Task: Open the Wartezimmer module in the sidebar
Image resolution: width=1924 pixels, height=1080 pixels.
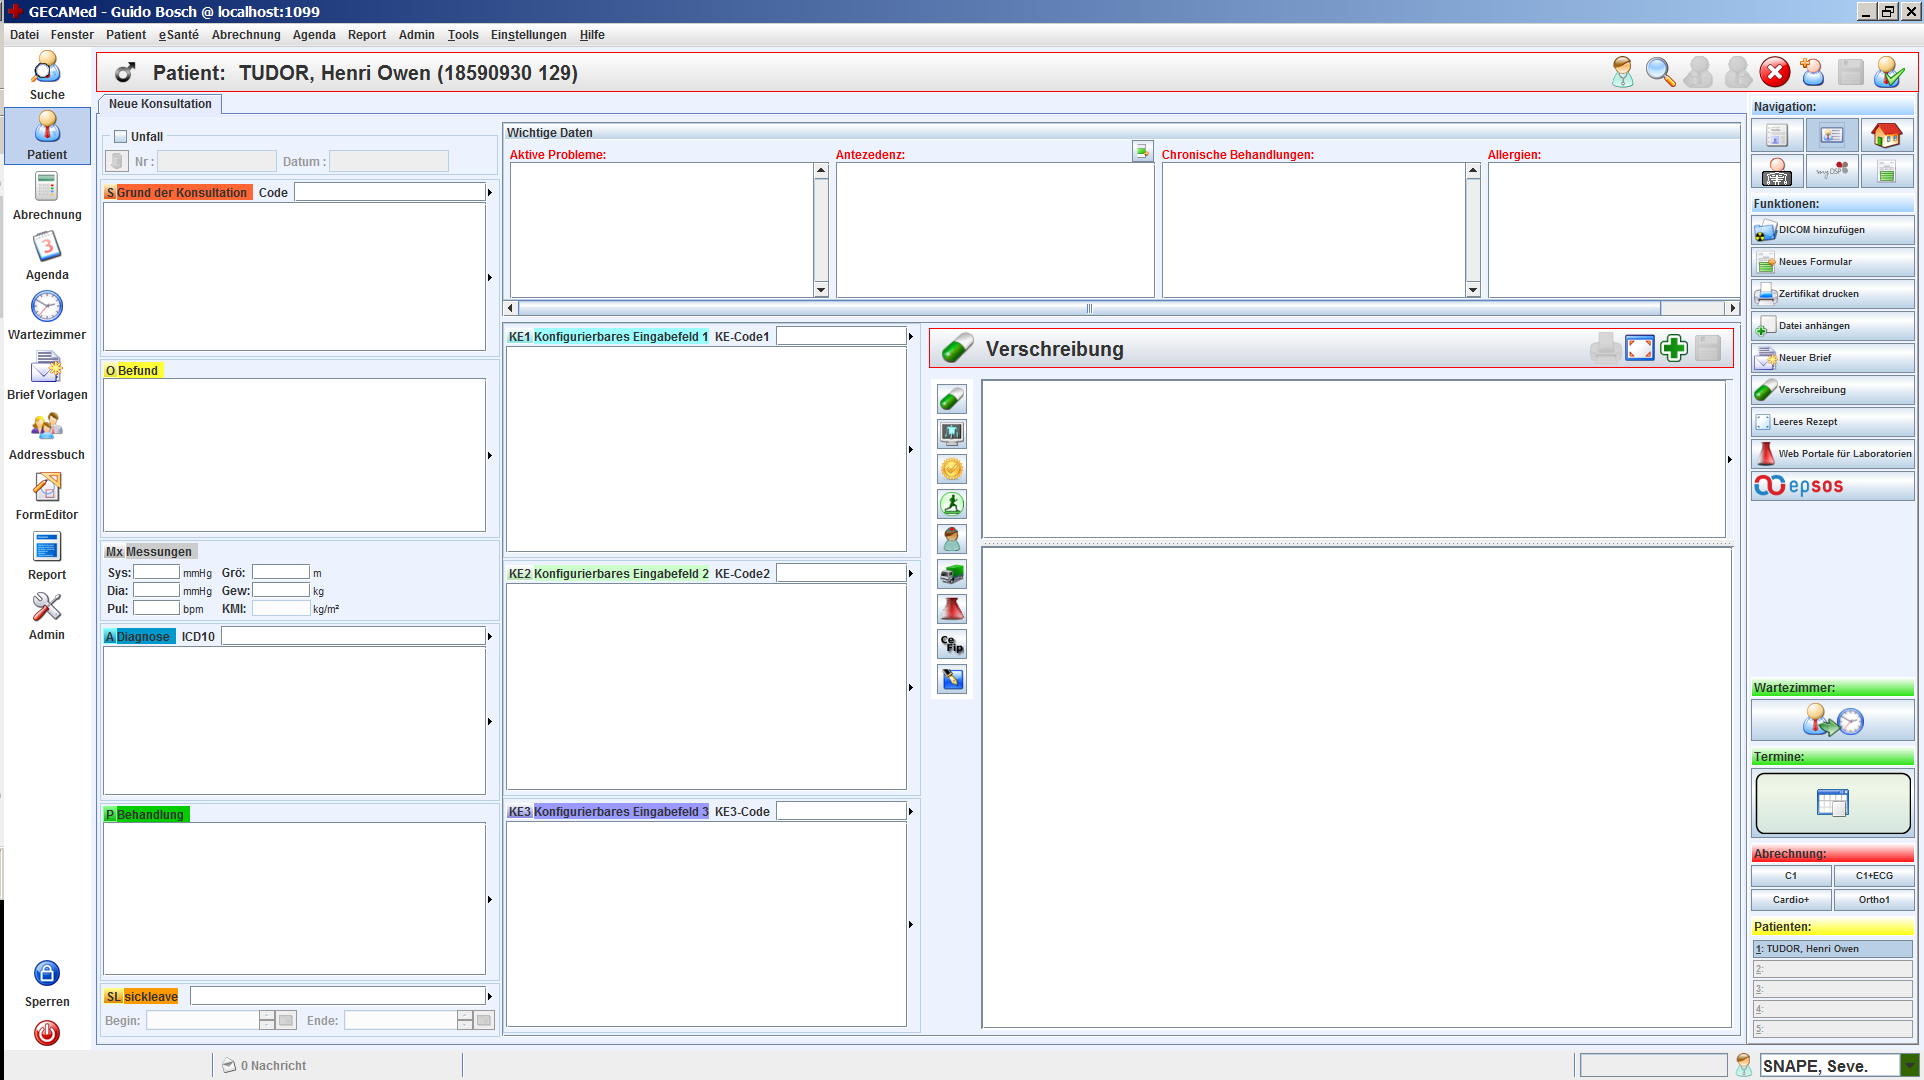Action: pyautogui.click(x=47, y=308)
